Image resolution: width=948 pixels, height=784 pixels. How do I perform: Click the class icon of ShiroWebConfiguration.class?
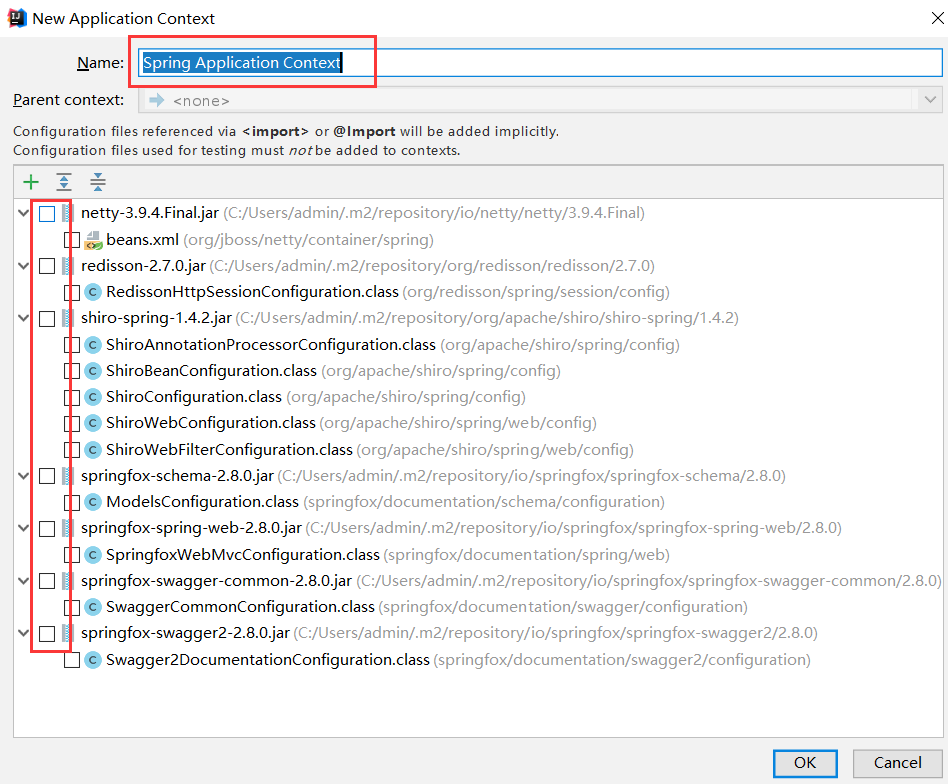click(93, 423)
